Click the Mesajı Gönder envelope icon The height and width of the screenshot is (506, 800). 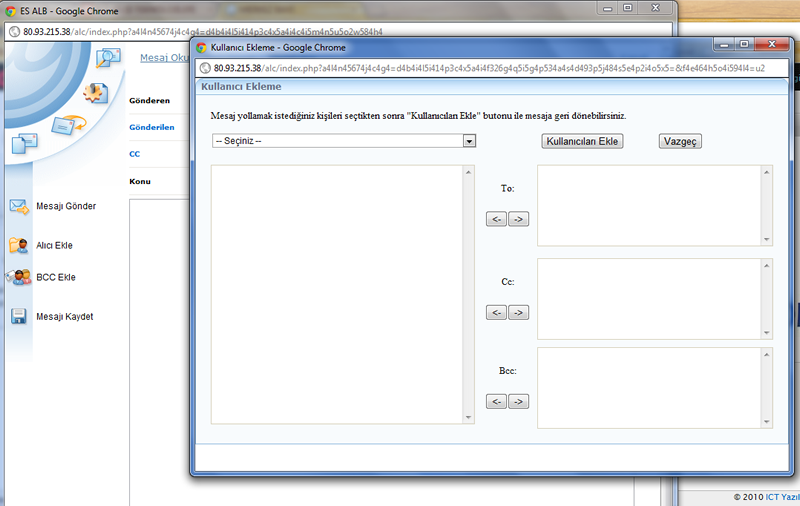18,207
